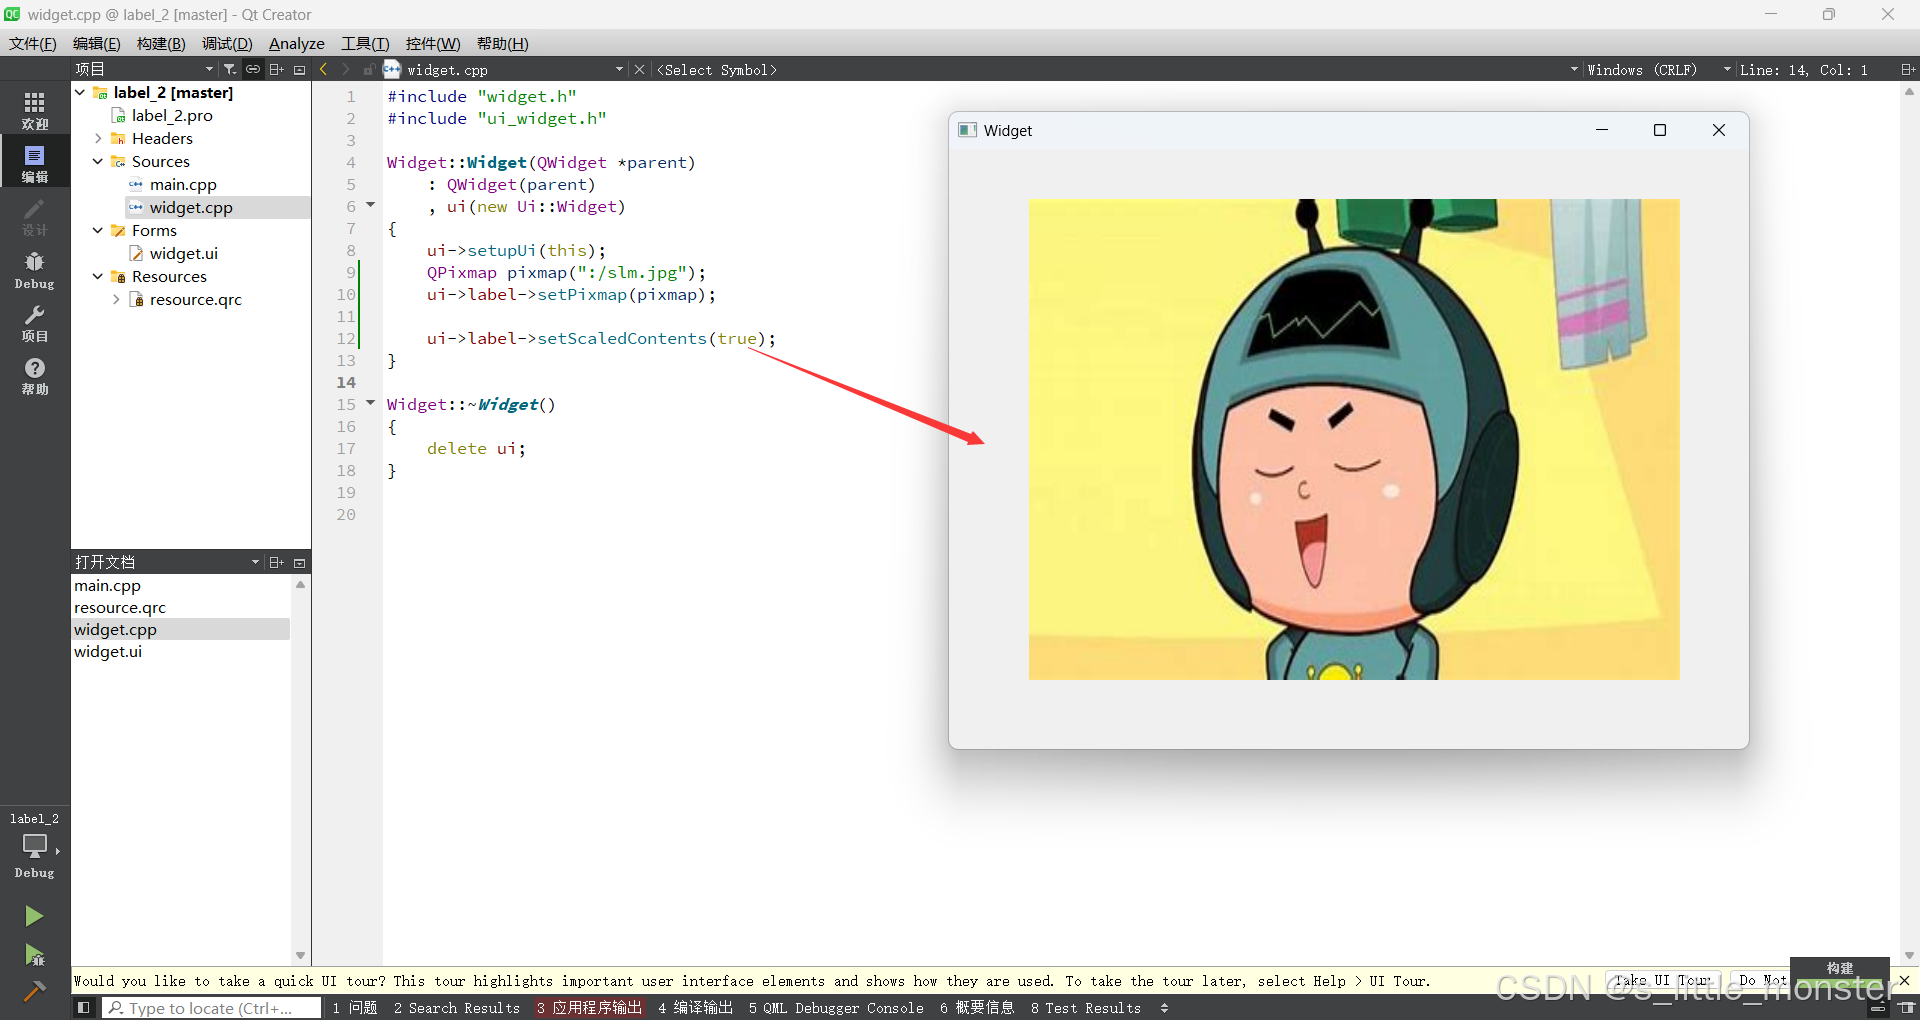Open the Build (构建) menu
Screen dimensions: 1920x1020
click(161, 43)
